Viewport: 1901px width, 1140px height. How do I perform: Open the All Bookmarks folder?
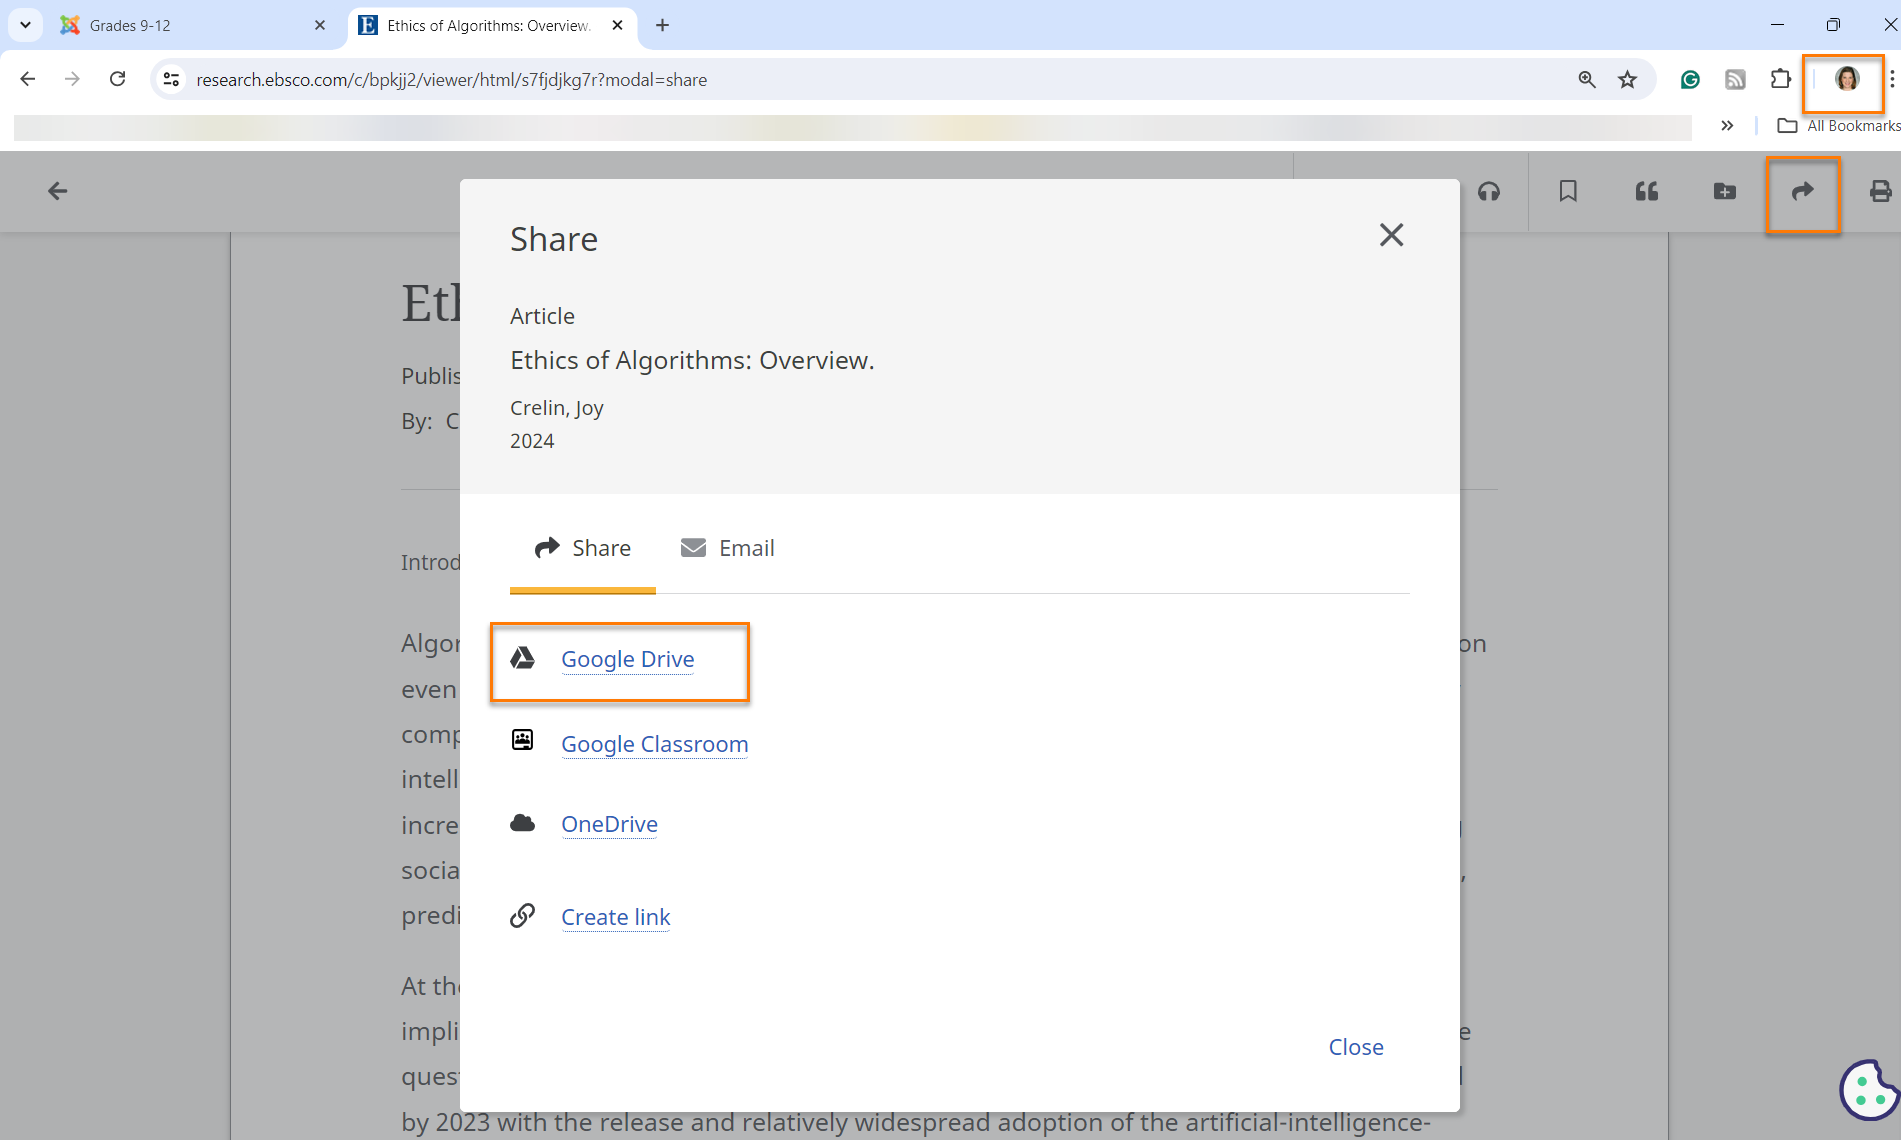point(1838,126)
